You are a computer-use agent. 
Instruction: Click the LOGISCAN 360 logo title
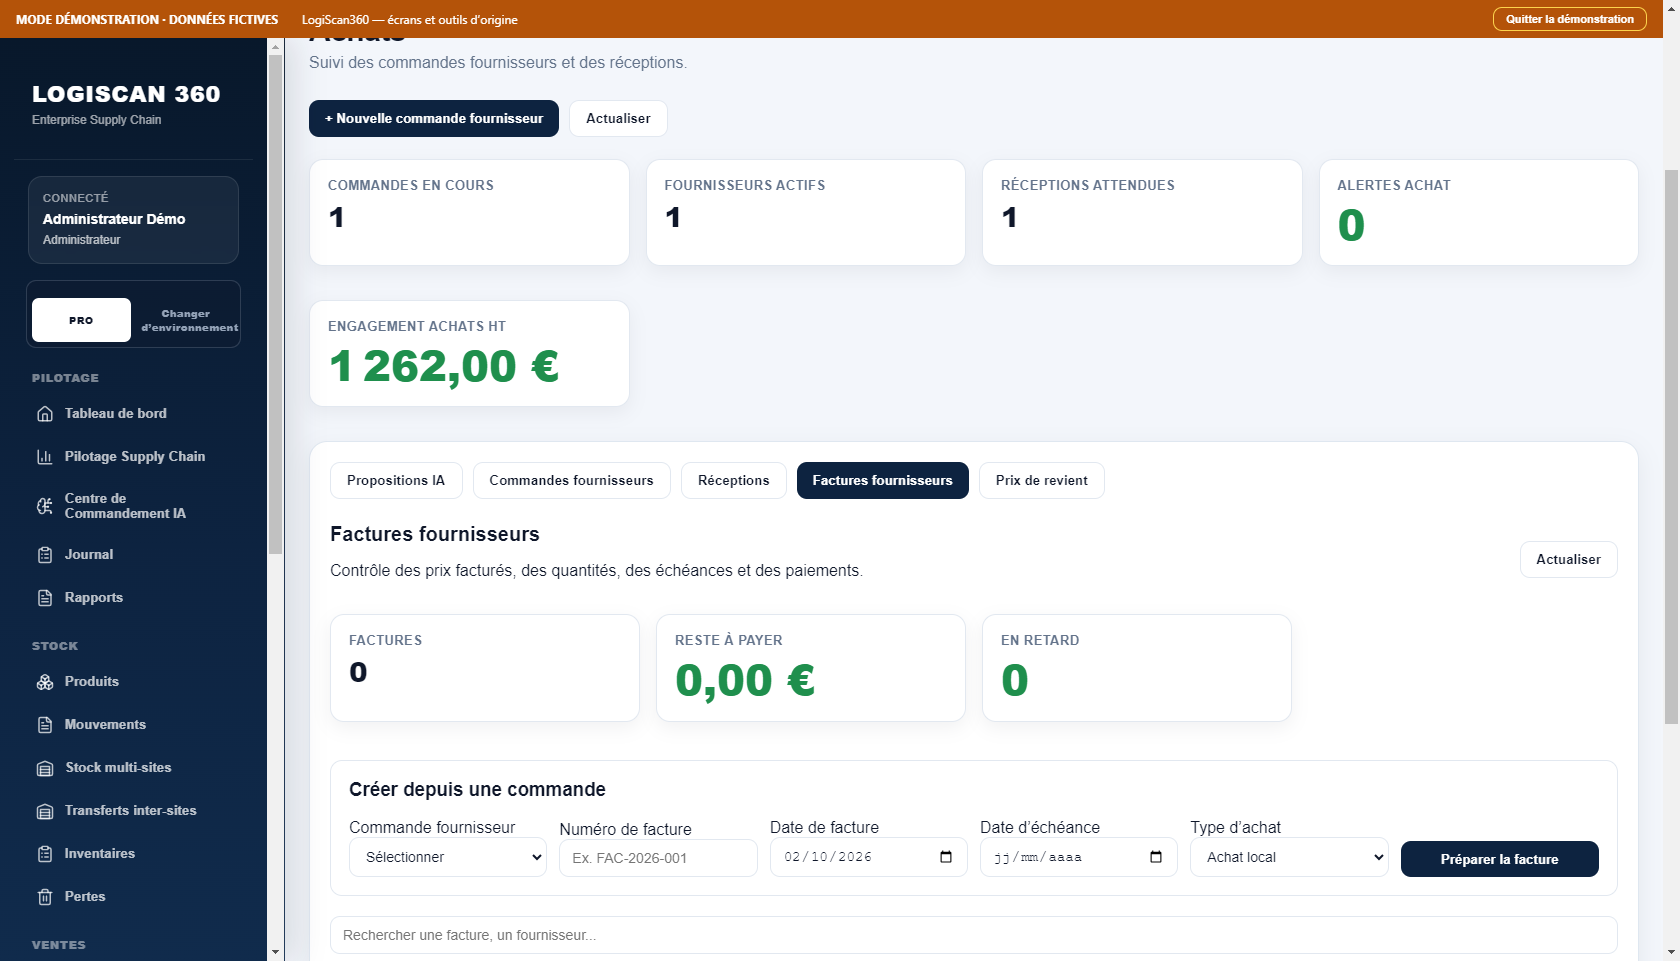click(126, 94)
